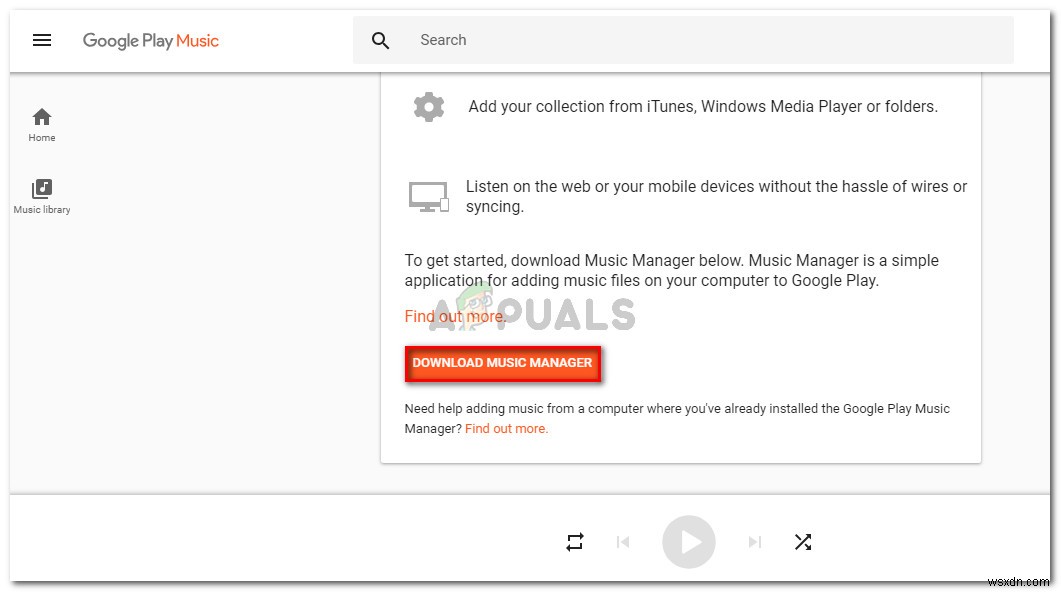Viewport: 1061px width, 592px height.
Task: Go back to the previous track
Action: click(x=623, y=541)
